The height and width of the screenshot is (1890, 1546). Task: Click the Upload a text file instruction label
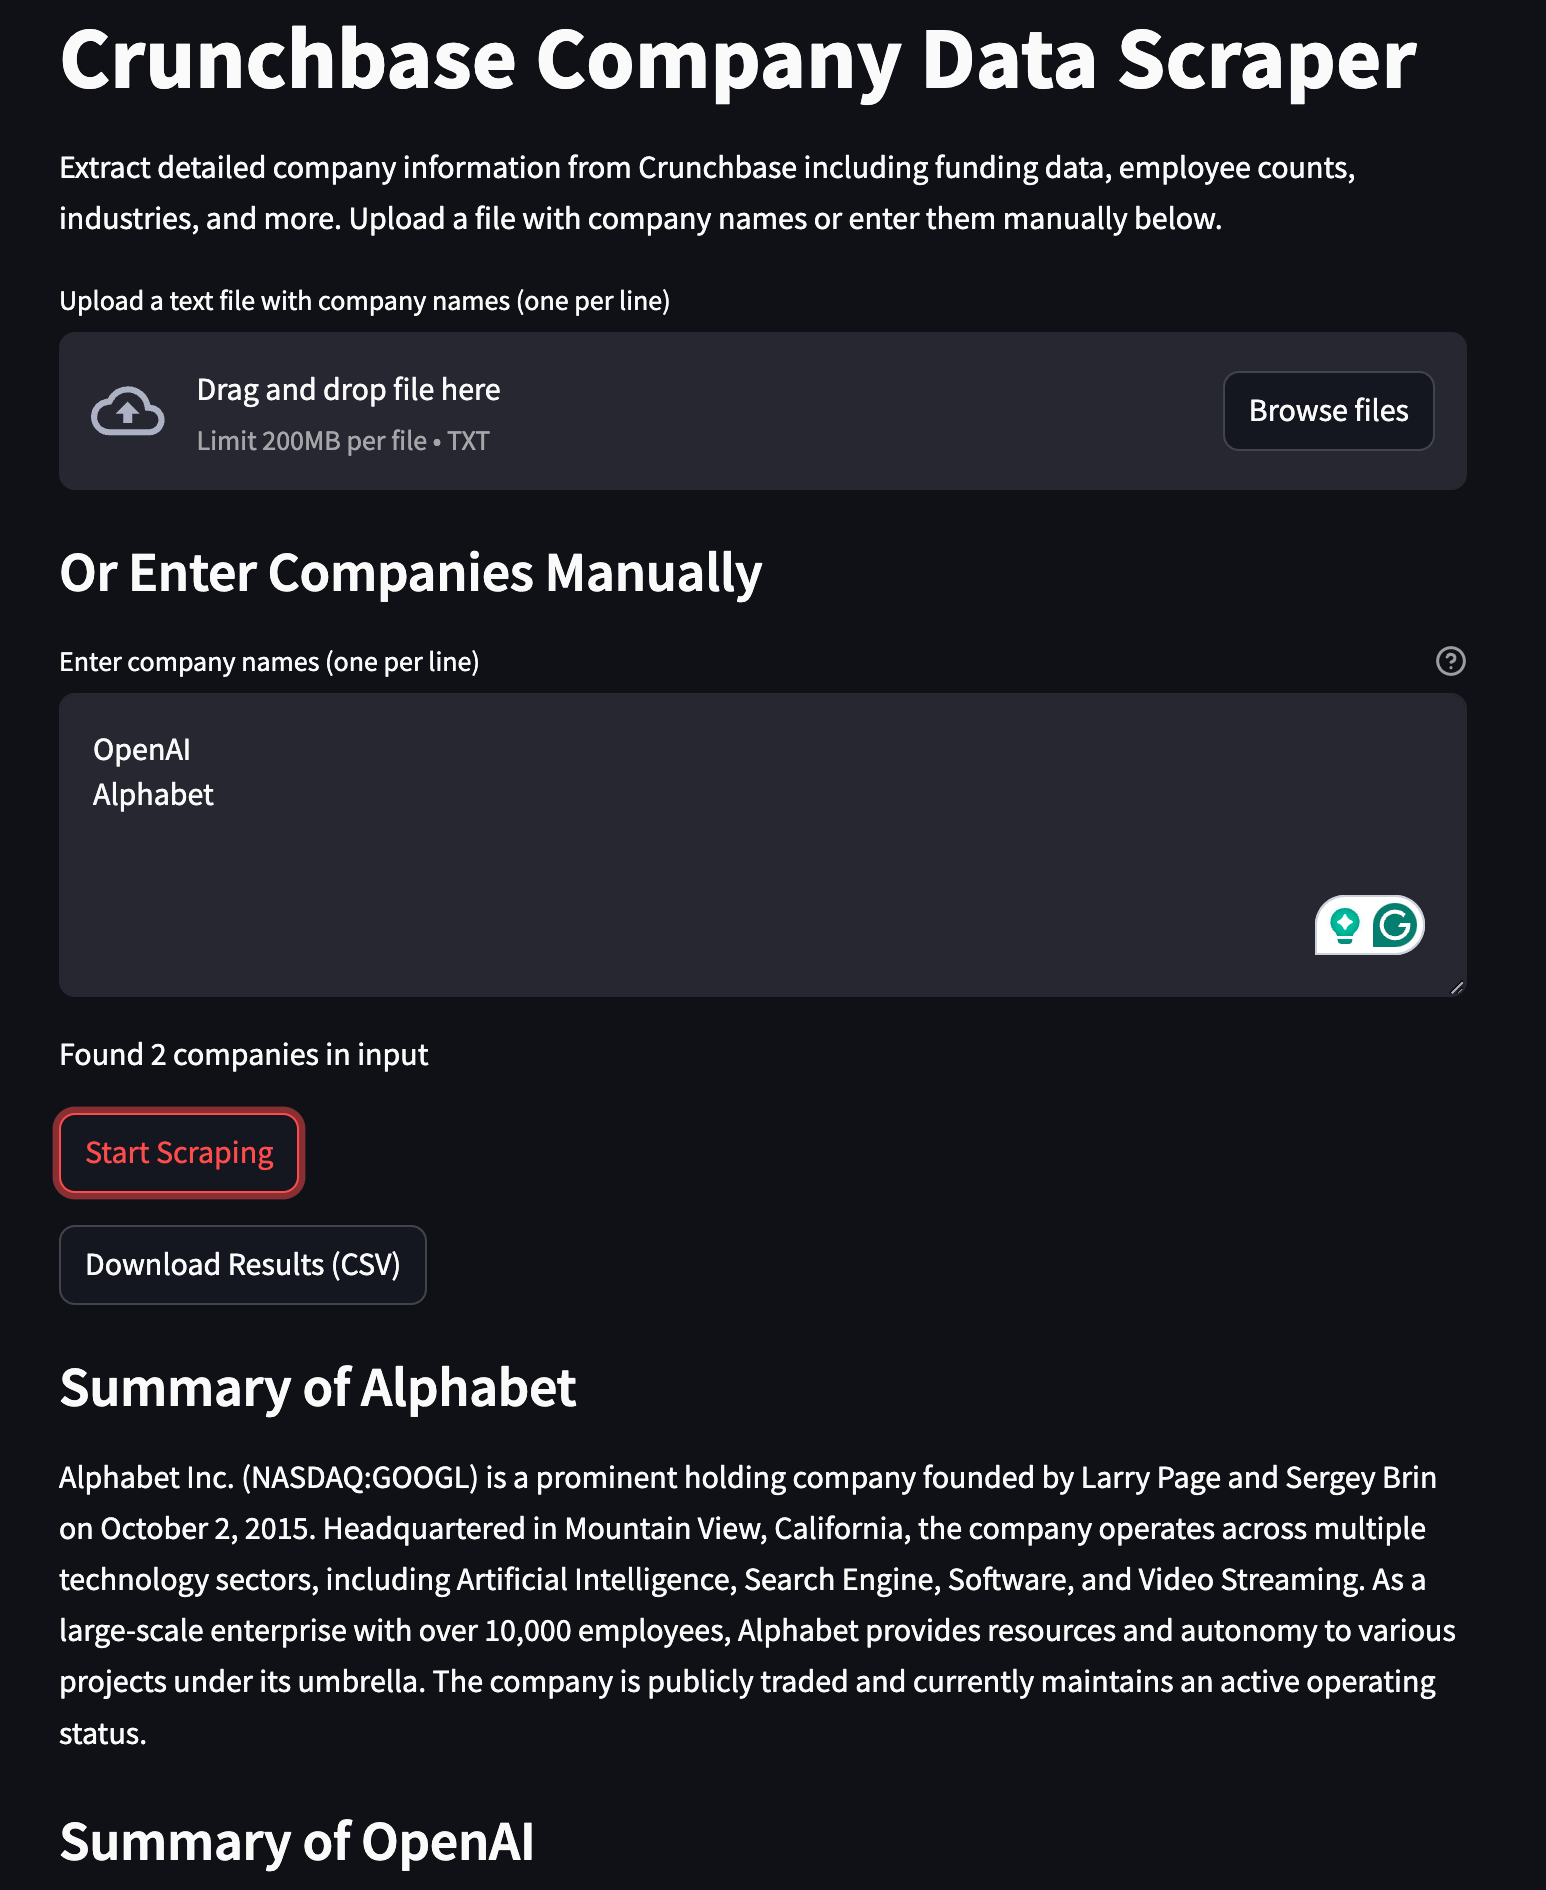(366, 299)
